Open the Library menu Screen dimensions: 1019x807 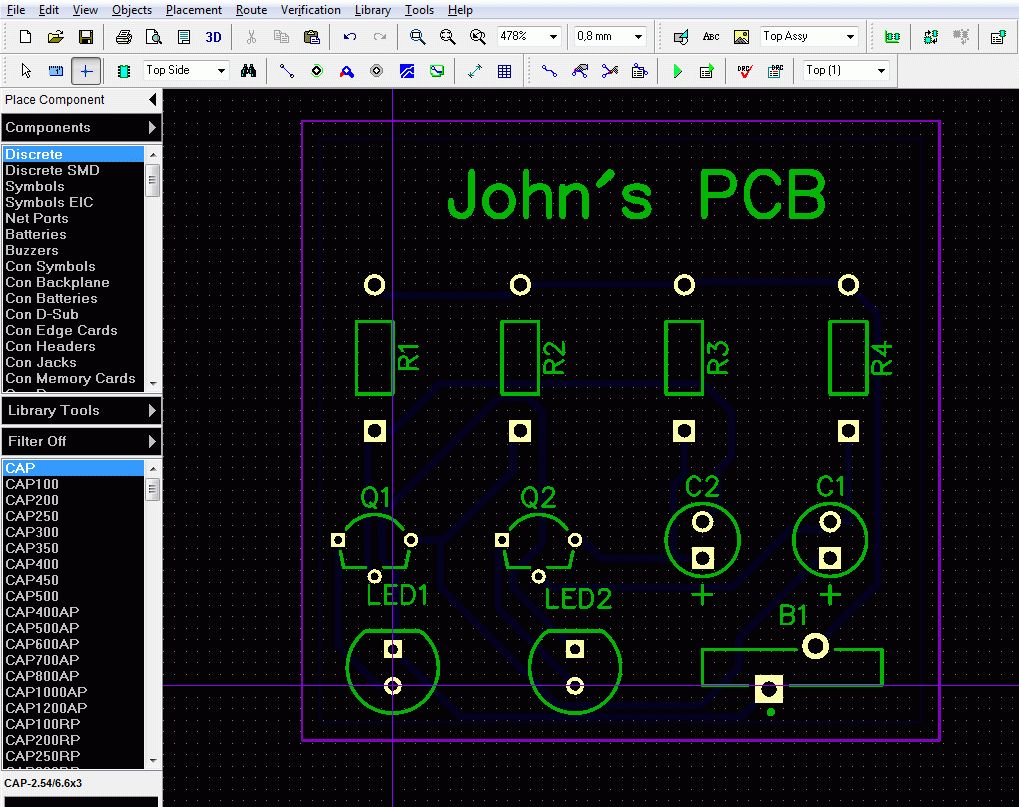(373, 10)
